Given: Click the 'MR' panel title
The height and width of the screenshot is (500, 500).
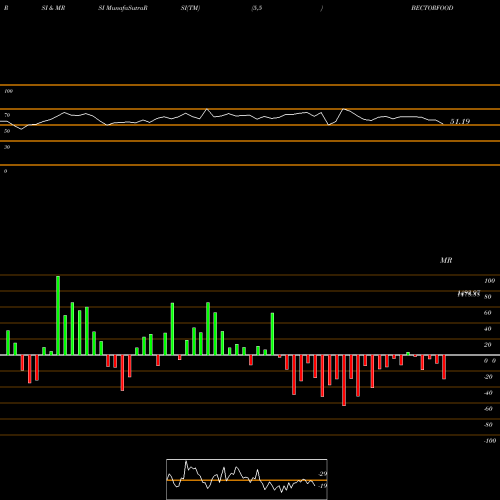Looking at the screenshot, I should (446, 260).
